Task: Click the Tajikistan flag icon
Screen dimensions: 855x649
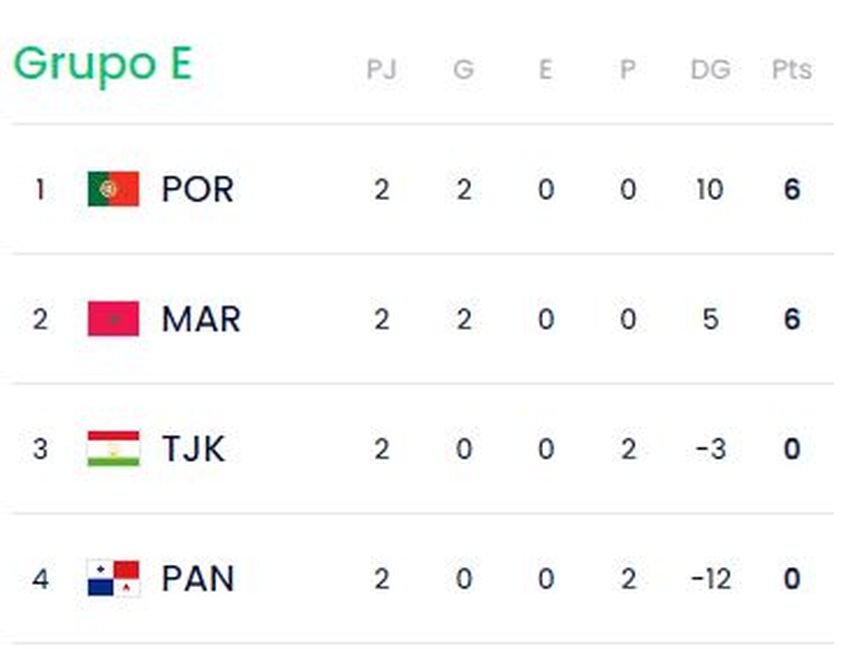Action: point(113,449)
